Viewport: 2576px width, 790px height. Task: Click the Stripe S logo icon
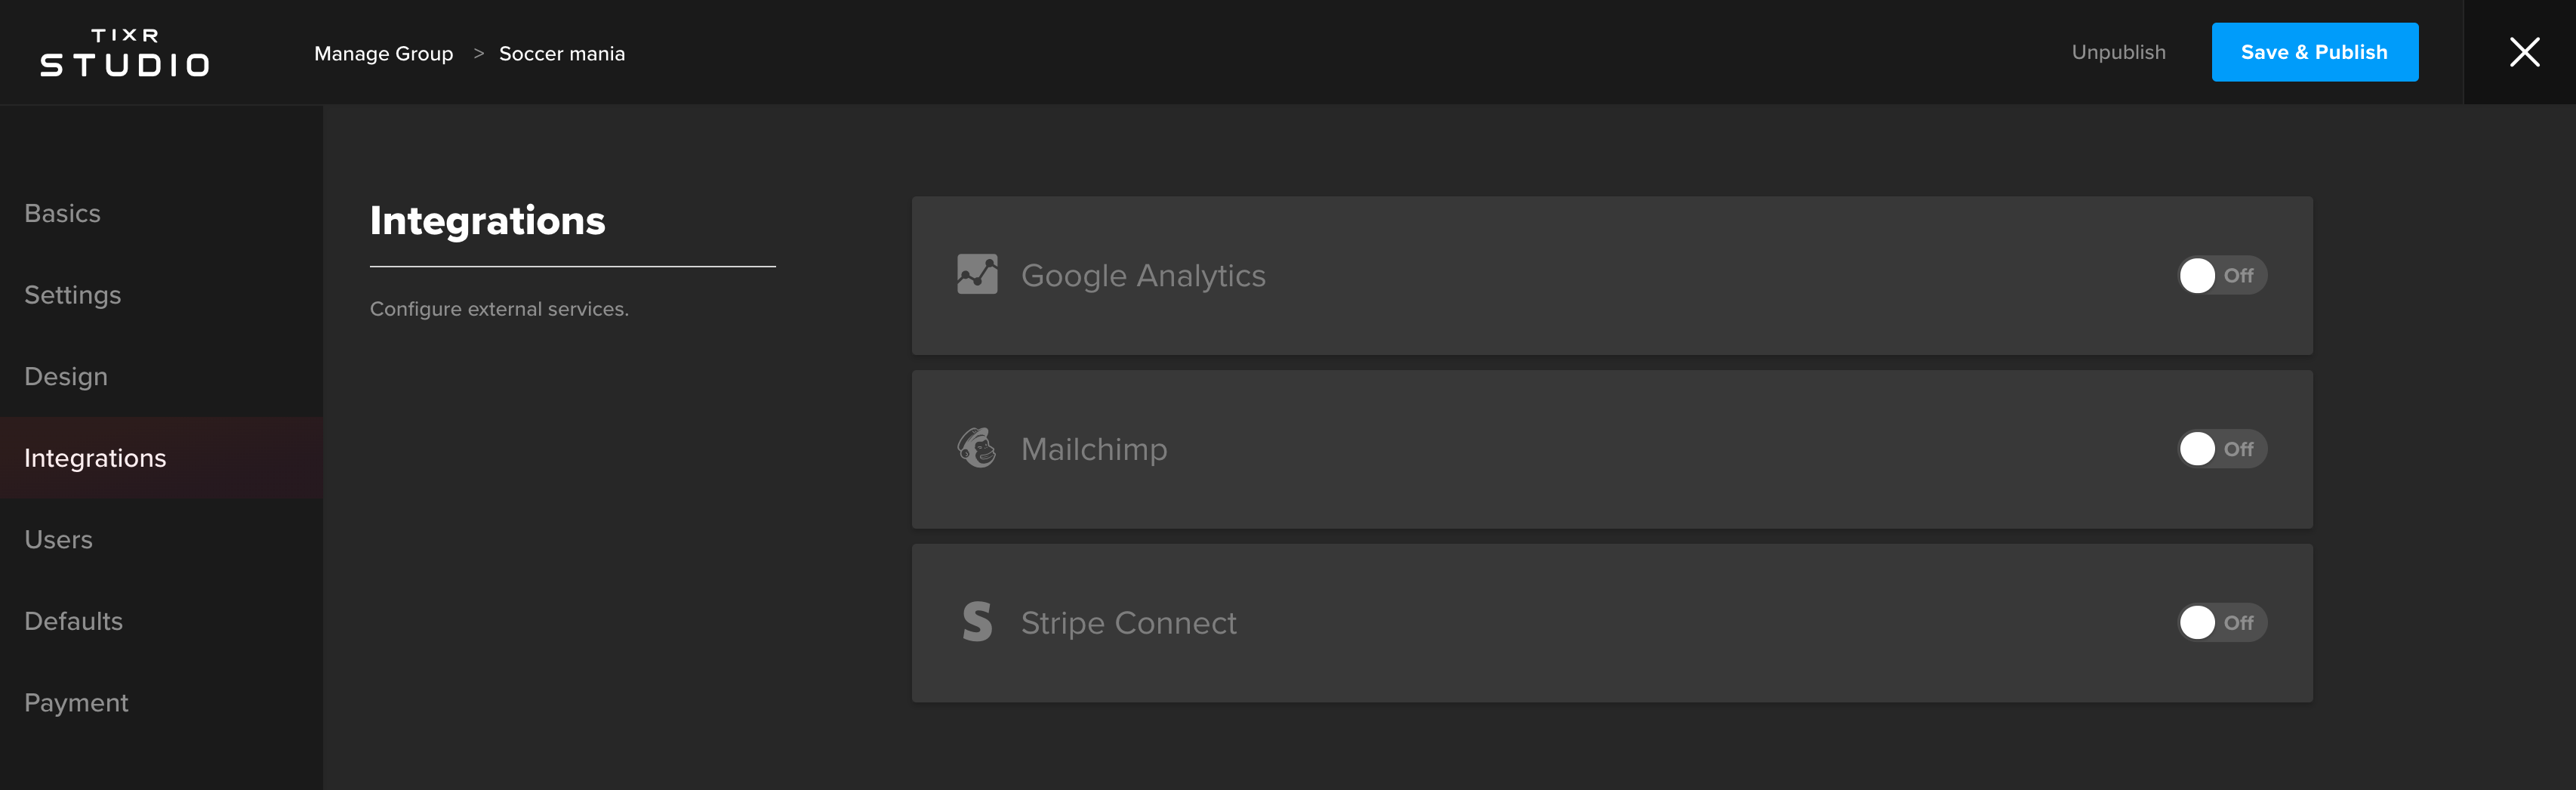(x=977, y=622)
